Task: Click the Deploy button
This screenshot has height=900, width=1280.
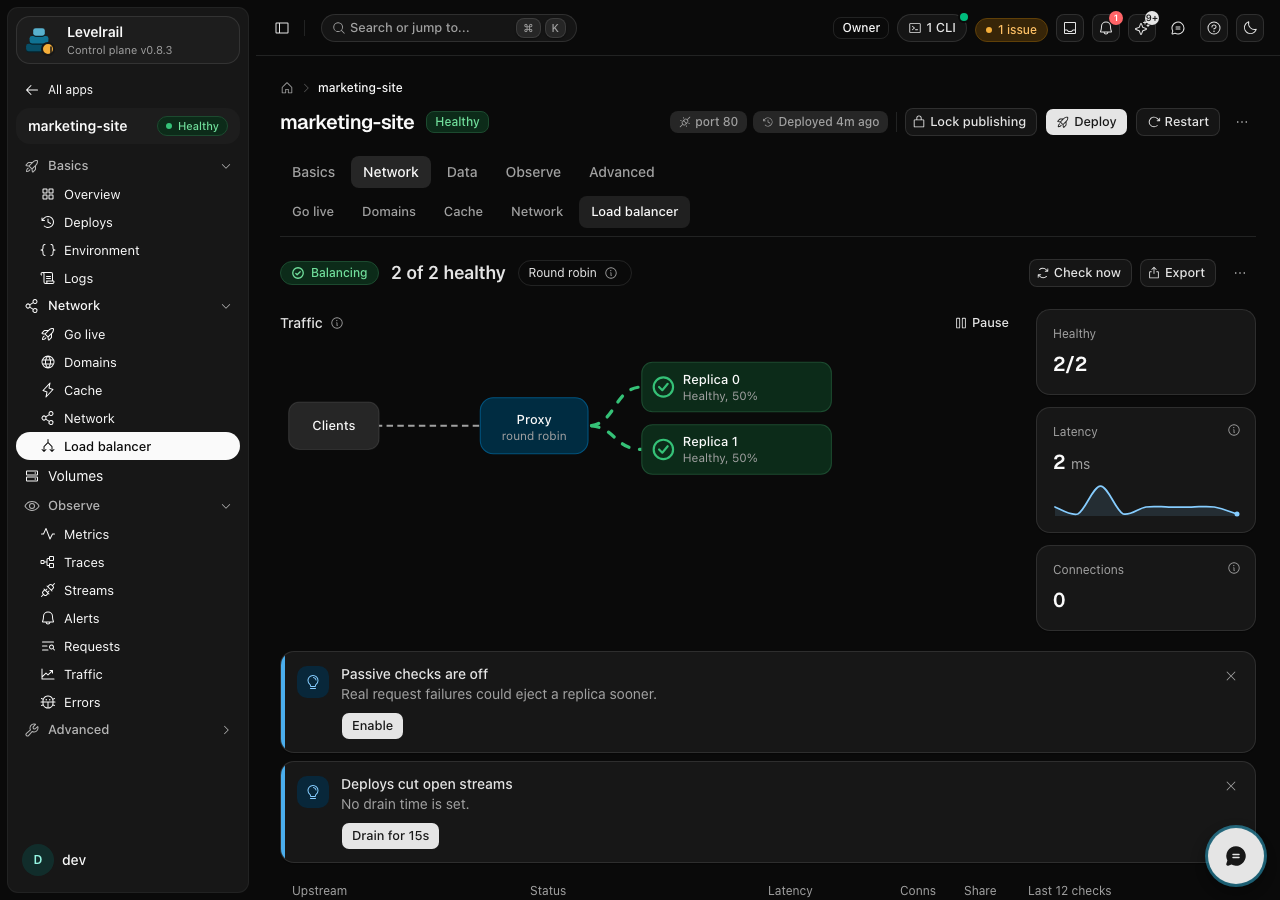Action: pos(1086,122)
